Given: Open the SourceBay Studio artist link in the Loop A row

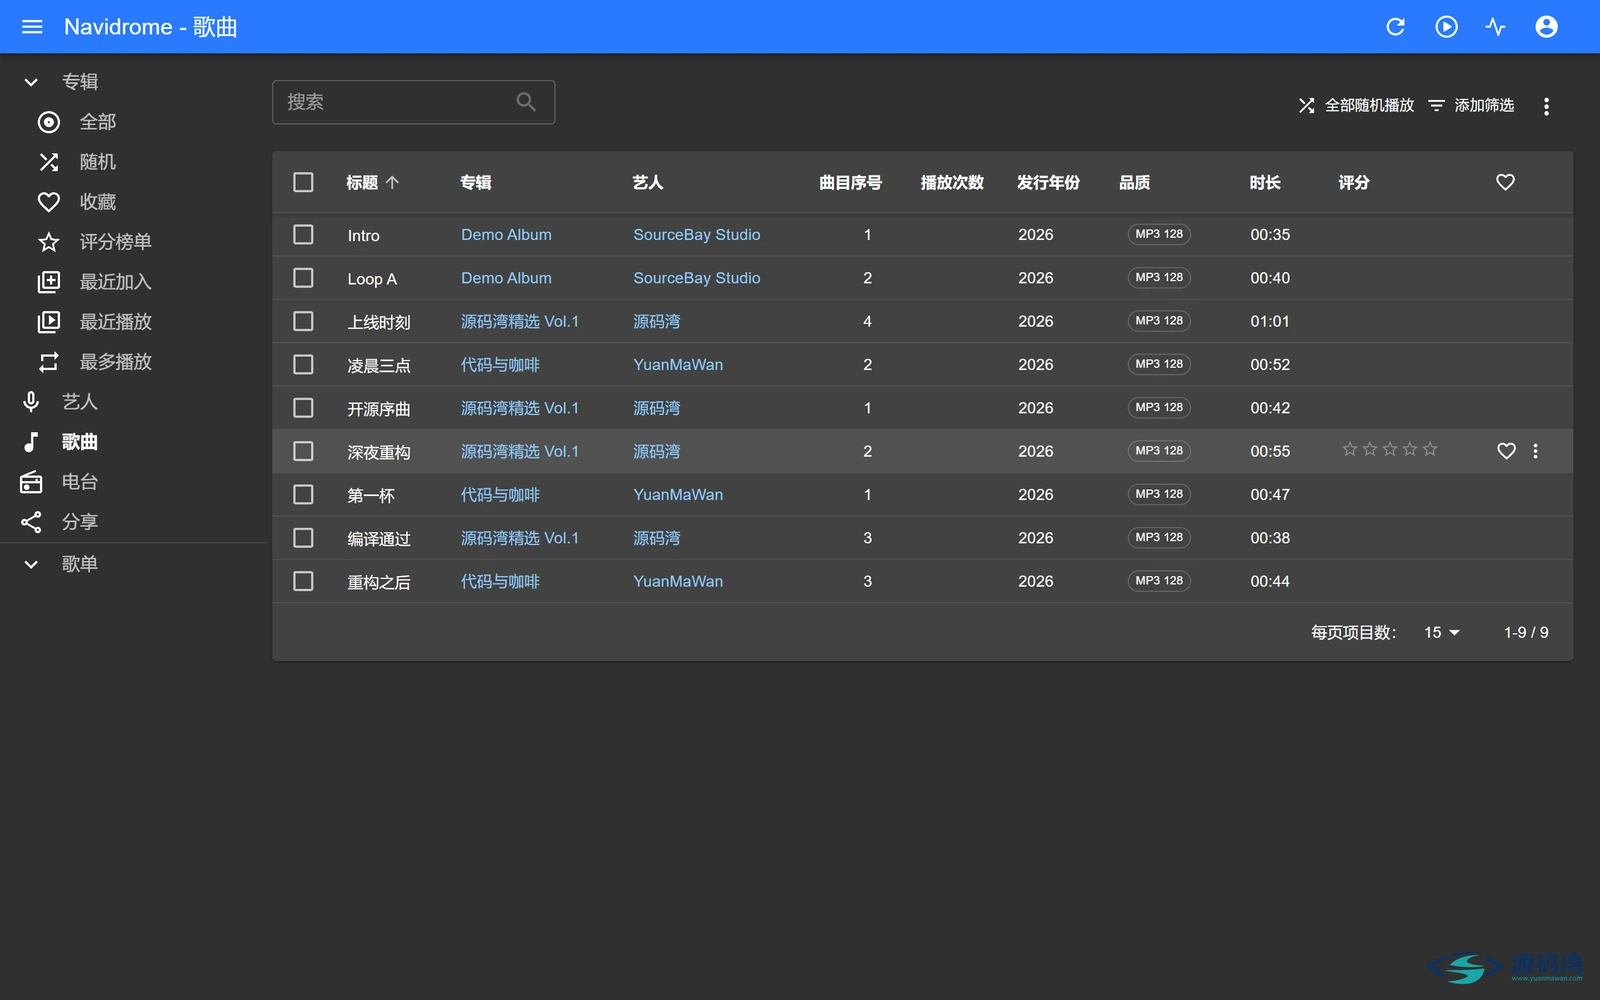Looking at the screenshot, I should [697, 278].
